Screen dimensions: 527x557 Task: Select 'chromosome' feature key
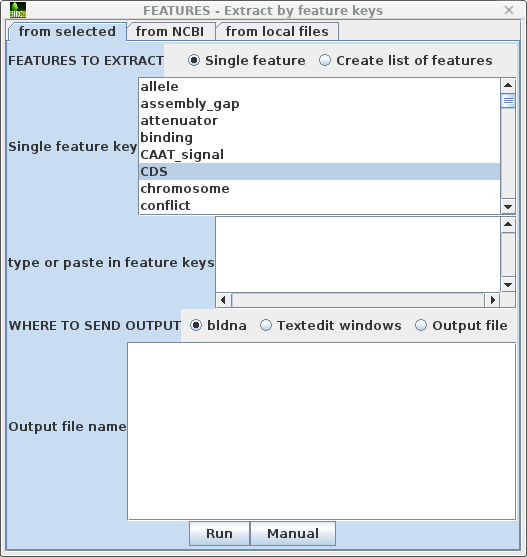(319, 189)
